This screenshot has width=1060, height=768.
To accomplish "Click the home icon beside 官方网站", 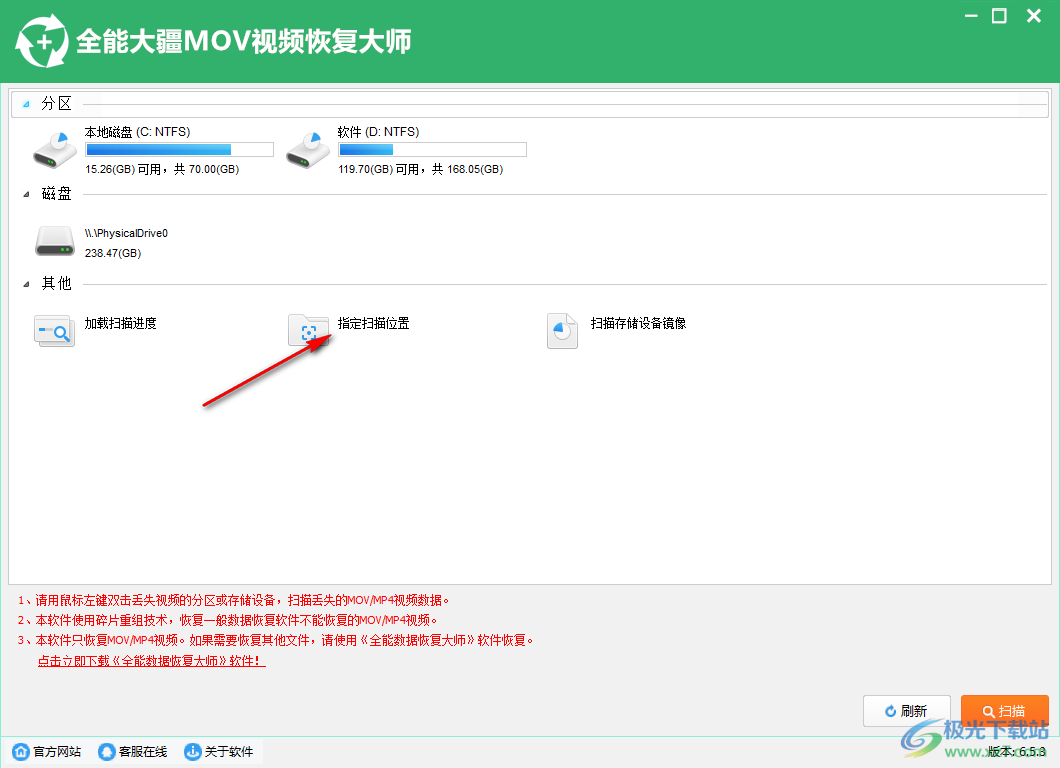I will pyautogui.click(x=21, y=751).
